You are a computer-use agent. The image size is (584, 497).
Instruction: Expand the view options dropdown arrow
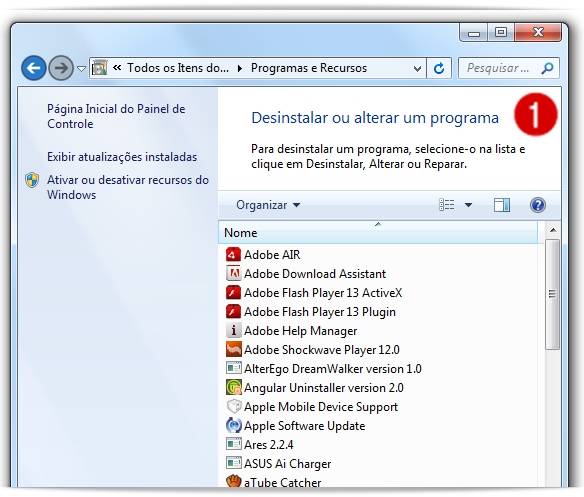point(468,205)
